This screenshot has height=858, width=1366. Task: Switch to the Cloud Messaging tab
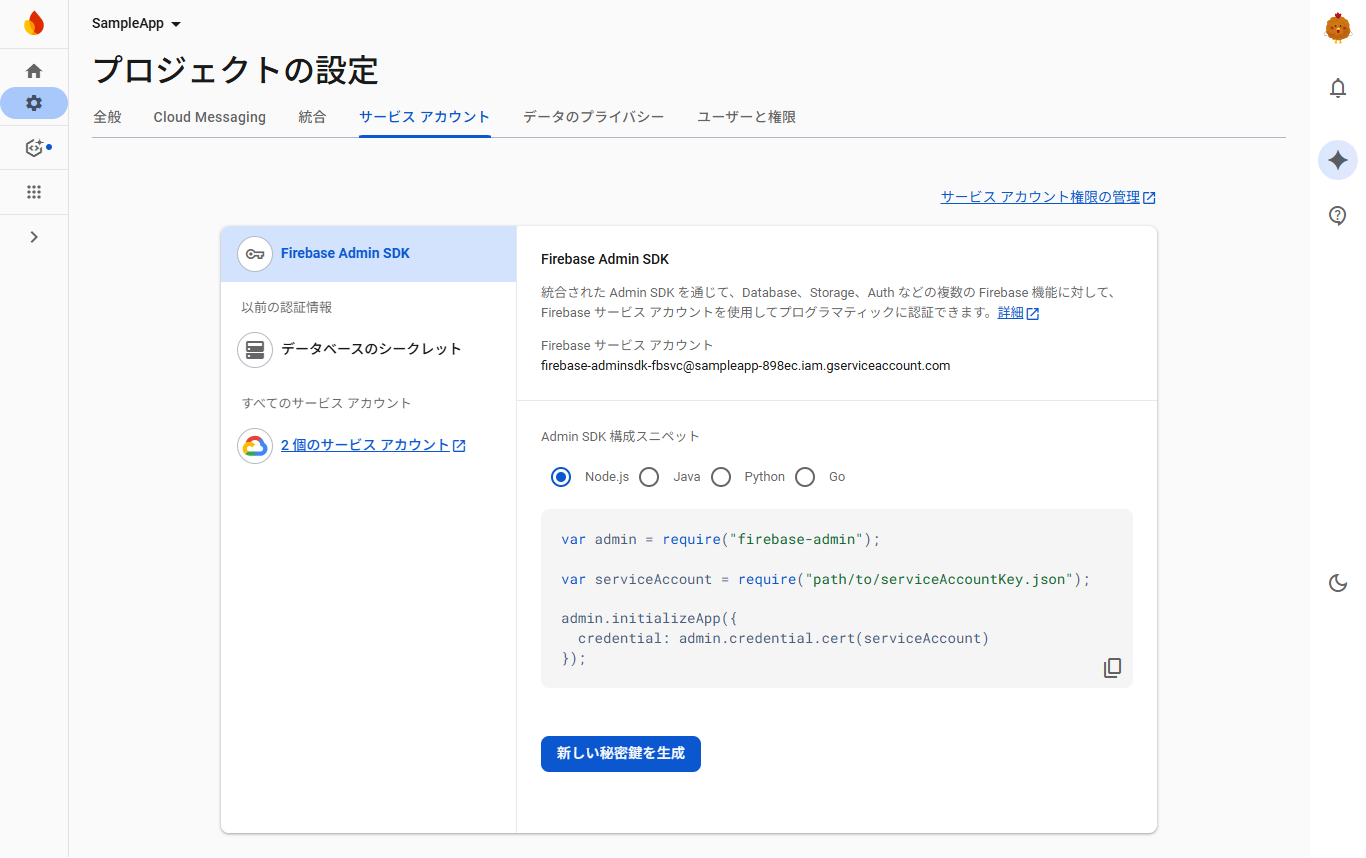[x=209, y=117]
